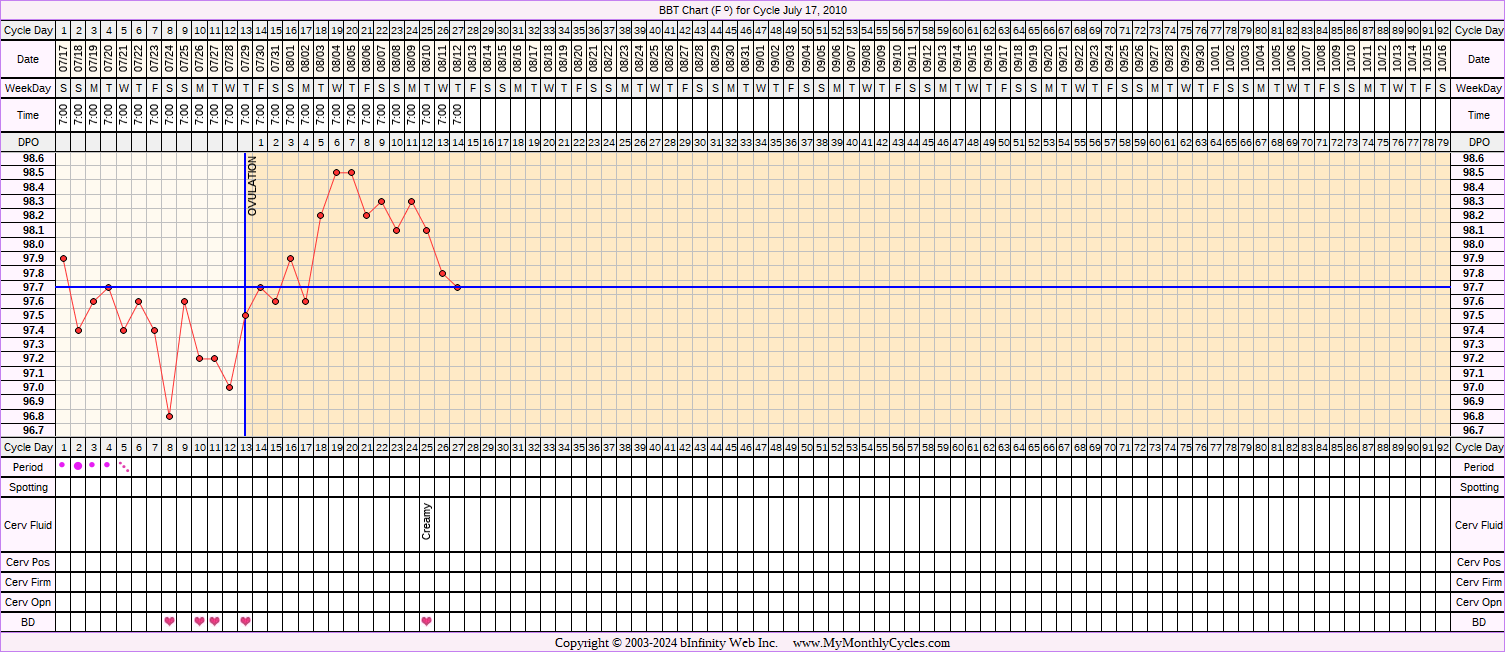Screen dimensions: 1505x652
Task: Click the 08/12 date header
Action: 457,60
